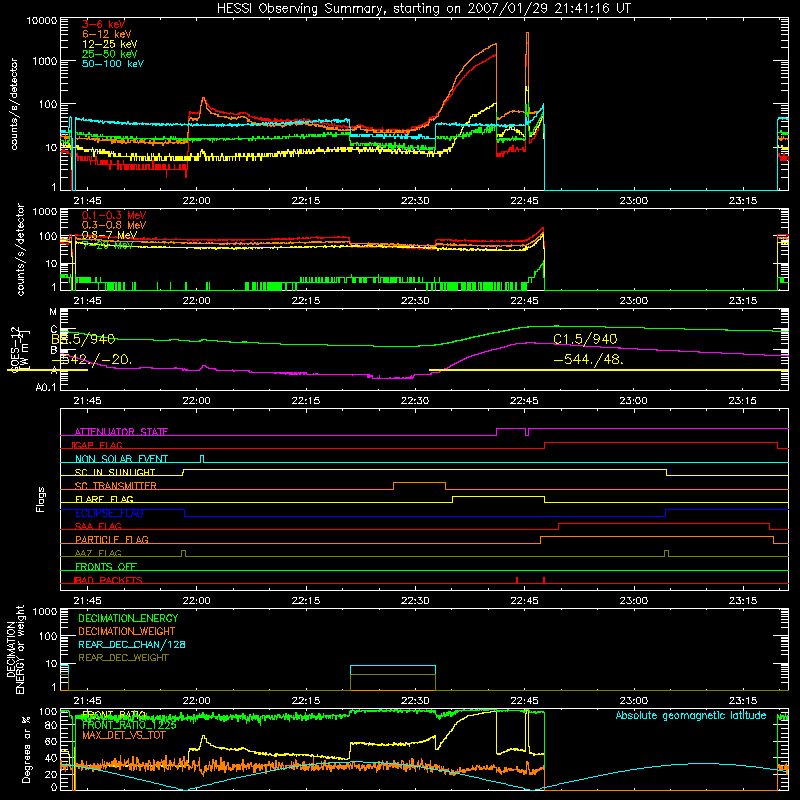The width and height of the screenshot is (800, 800).
Task: Click the 25-50 keV legend entry
Action: click(109, 54)
